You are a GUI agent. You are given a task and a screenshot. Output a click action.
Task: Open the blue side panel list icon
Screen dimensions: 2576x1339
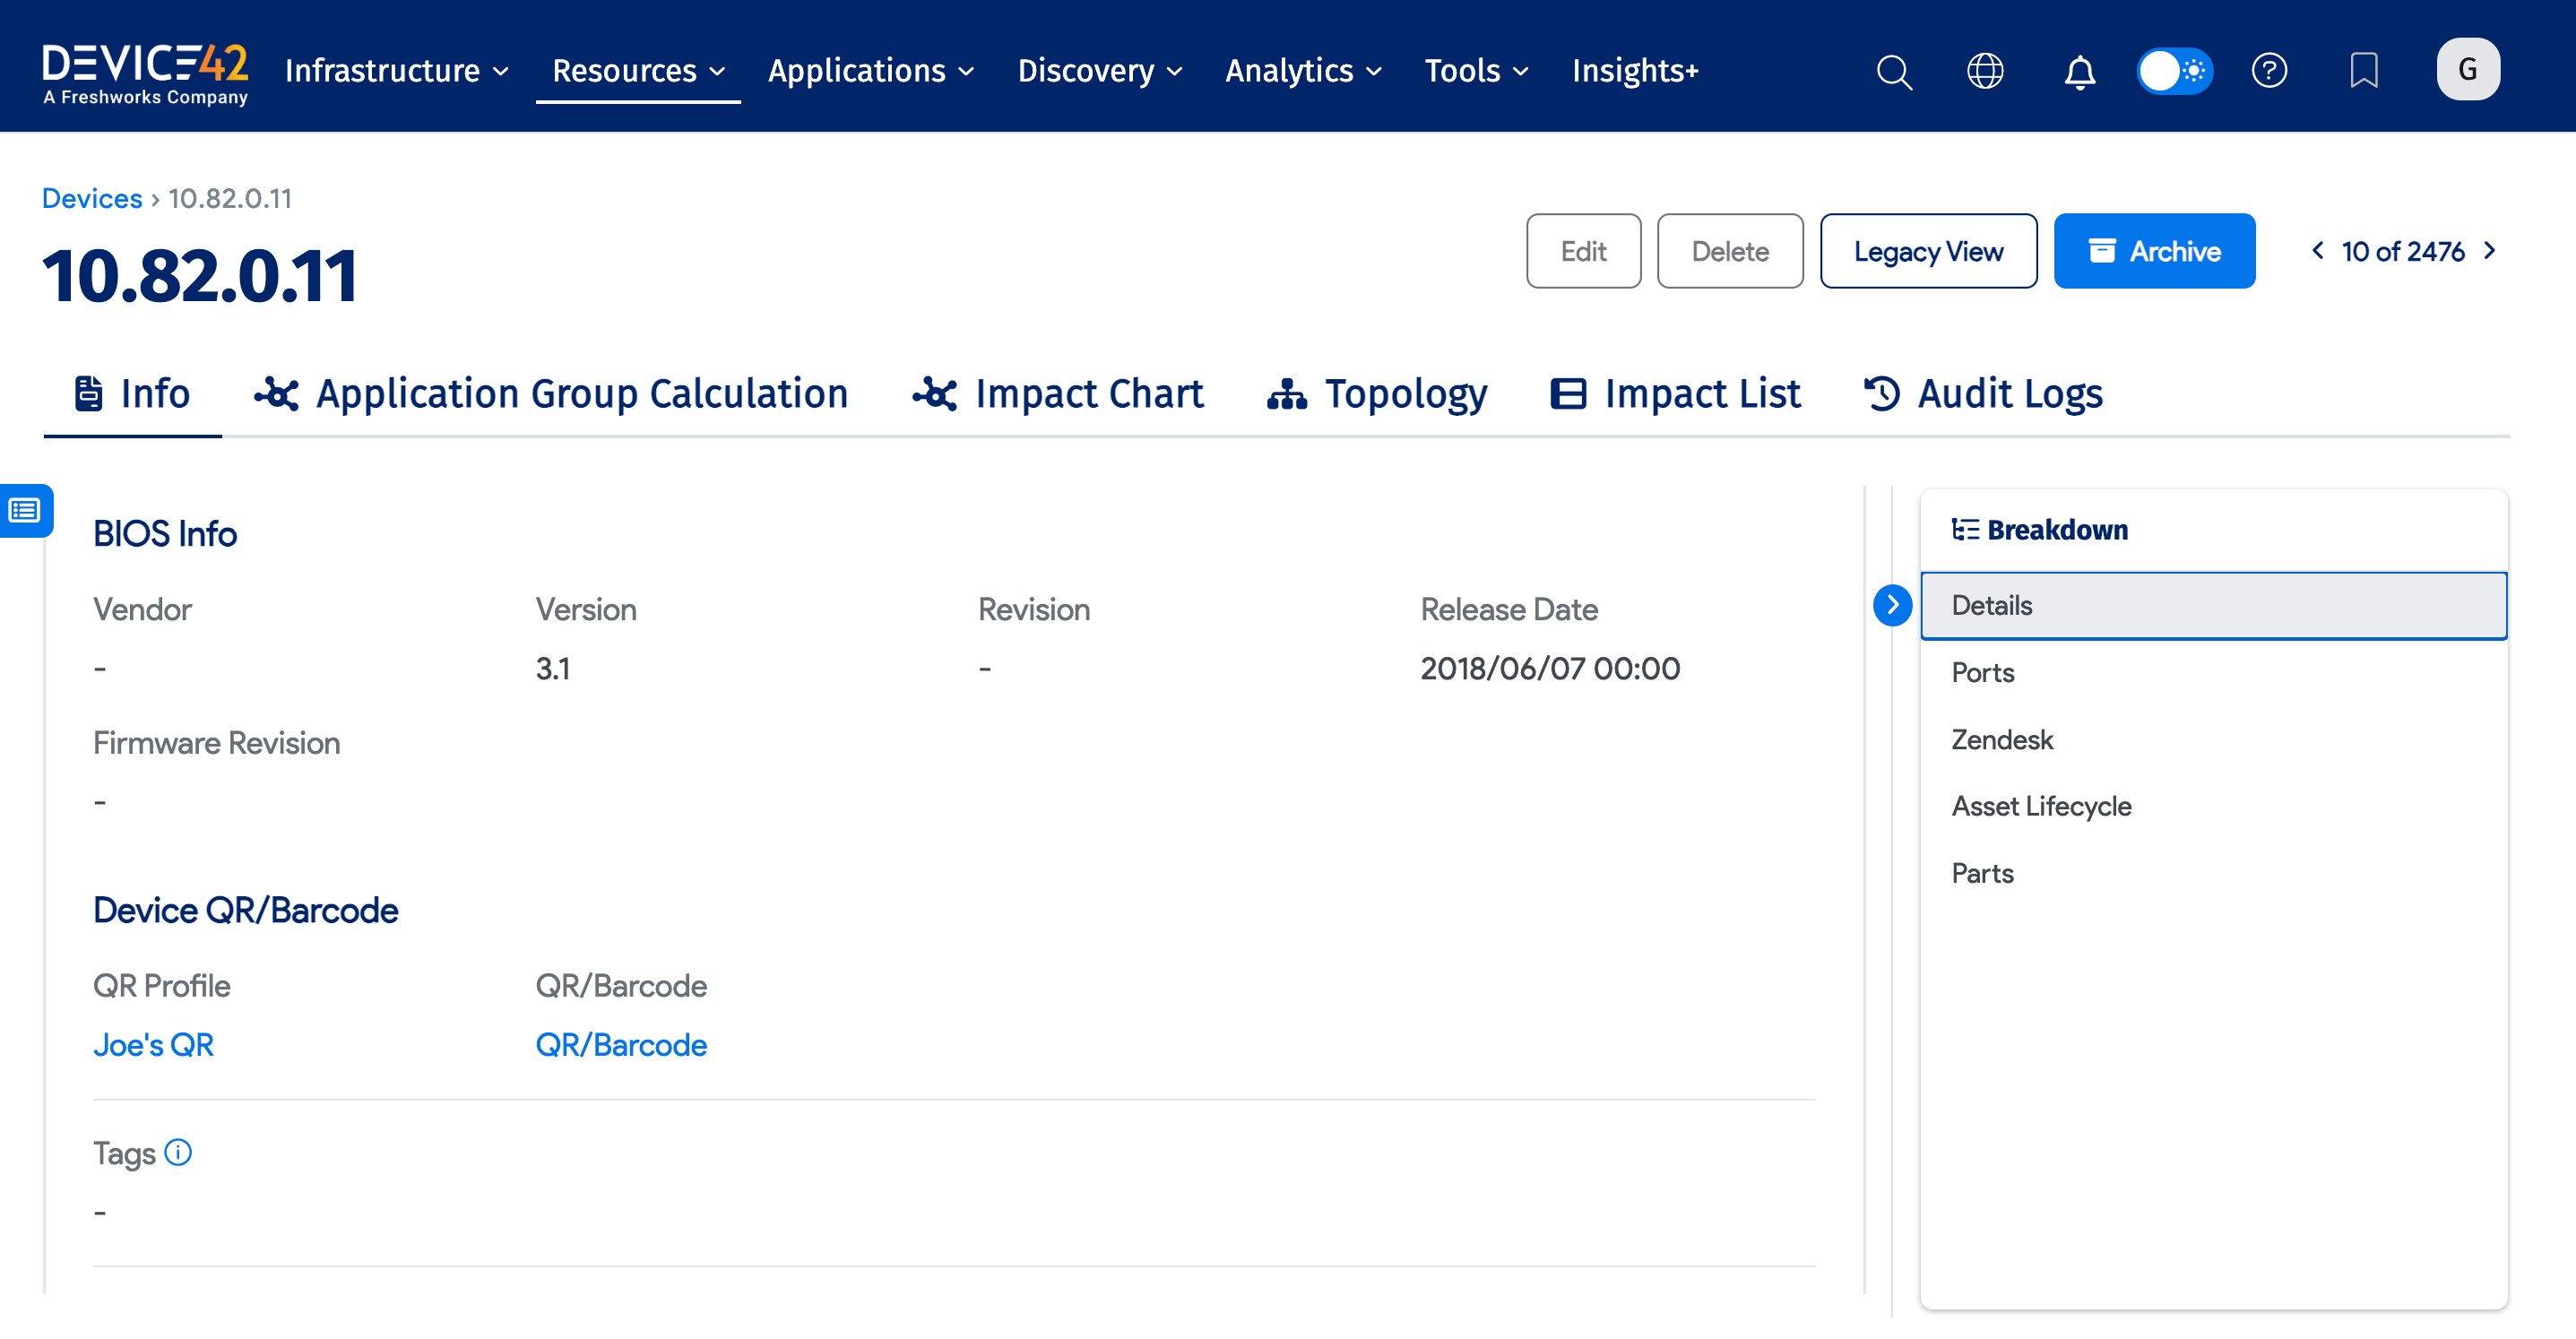(26, 511)
